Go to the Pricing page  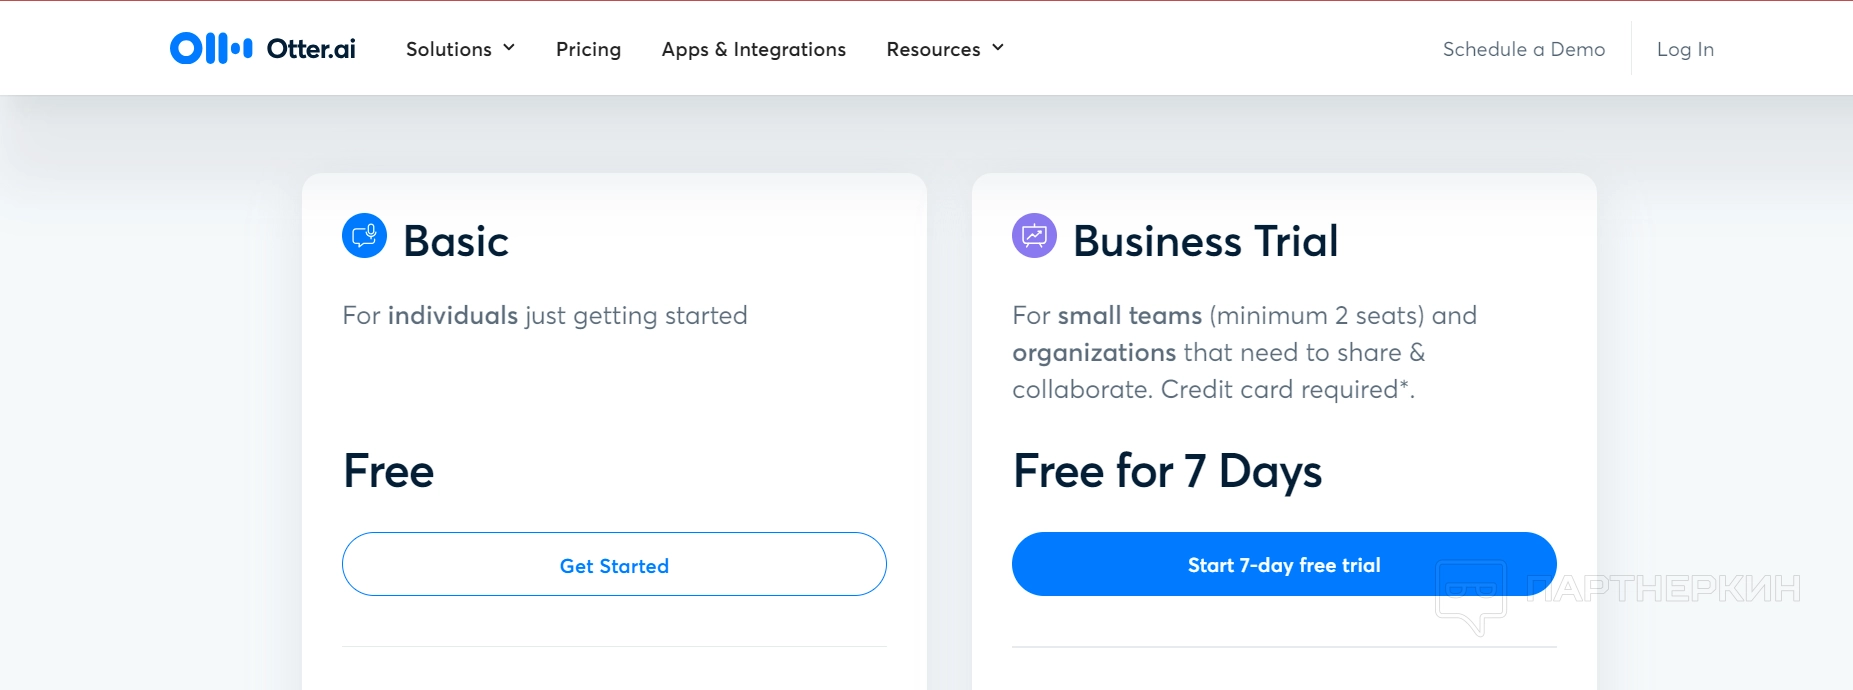click(x=588, y=49)
